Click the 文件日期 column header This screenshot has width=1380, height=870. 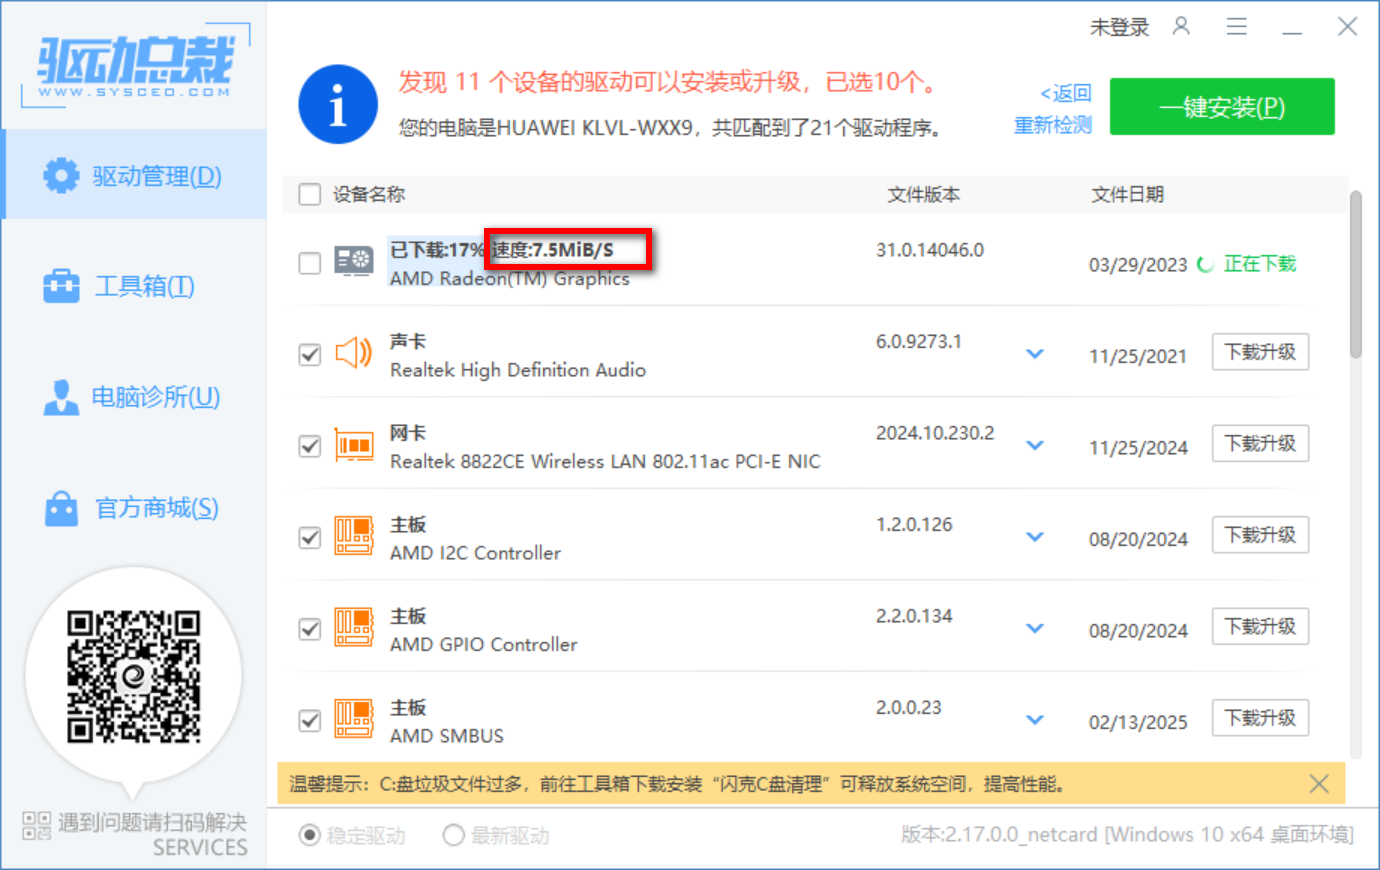[x=1128, y=194]
